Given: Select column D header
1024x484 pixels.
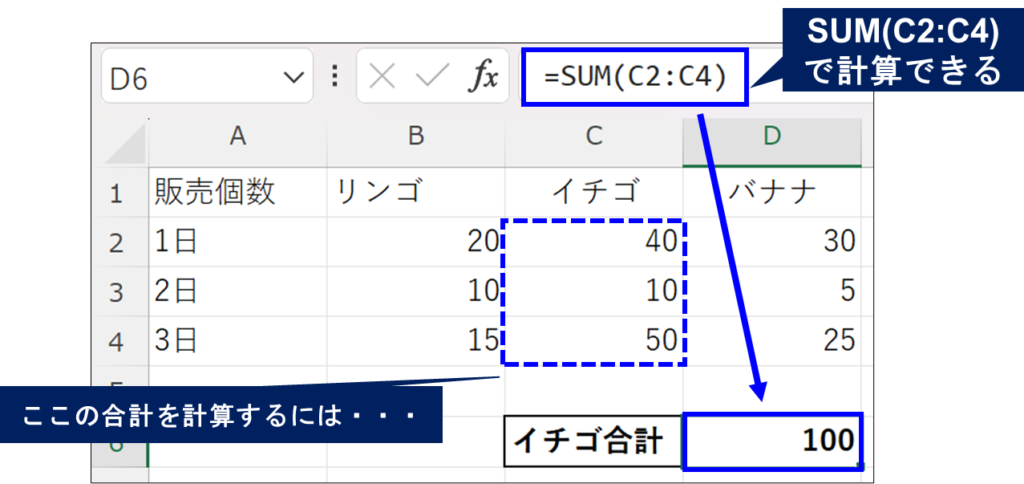Looking at the screenshot, I should 771,139.
